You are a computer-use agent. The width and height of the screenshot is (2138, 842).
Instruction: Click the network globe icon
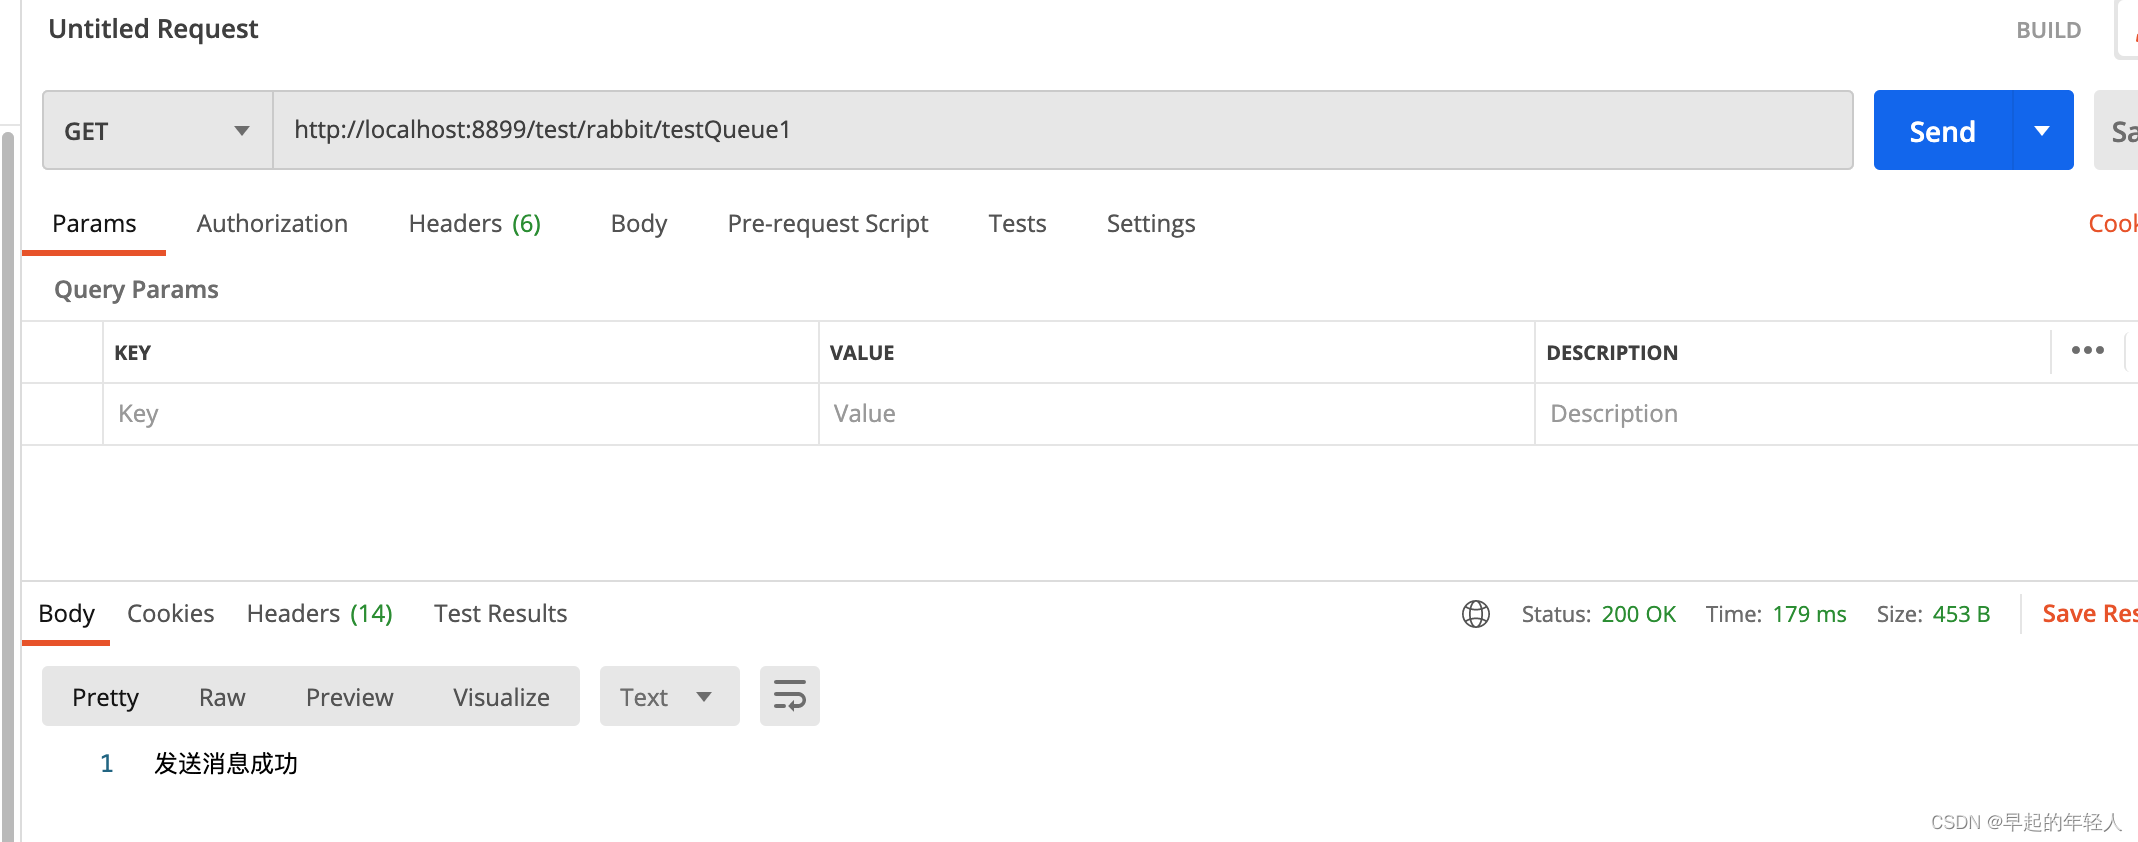[x=1475, y=614]
